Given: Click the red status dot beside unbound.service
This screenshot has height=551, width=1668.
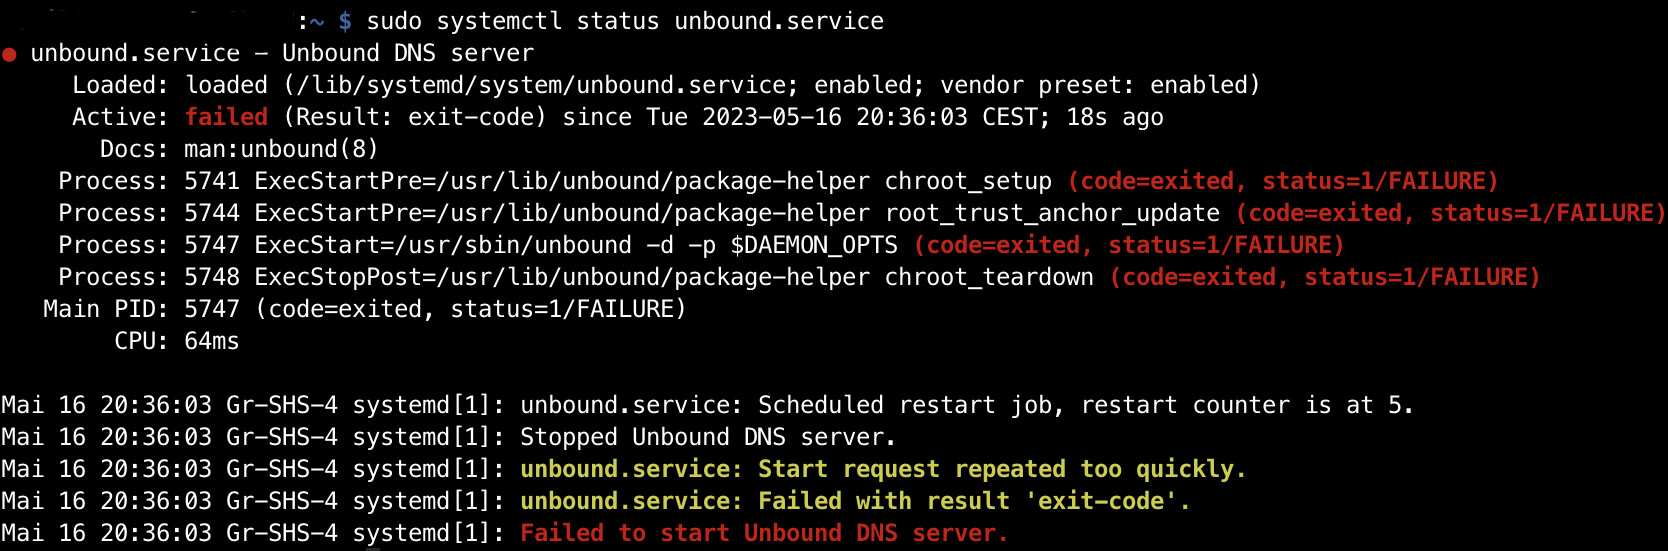Looking at the screenshot, I should coord(9,55).
